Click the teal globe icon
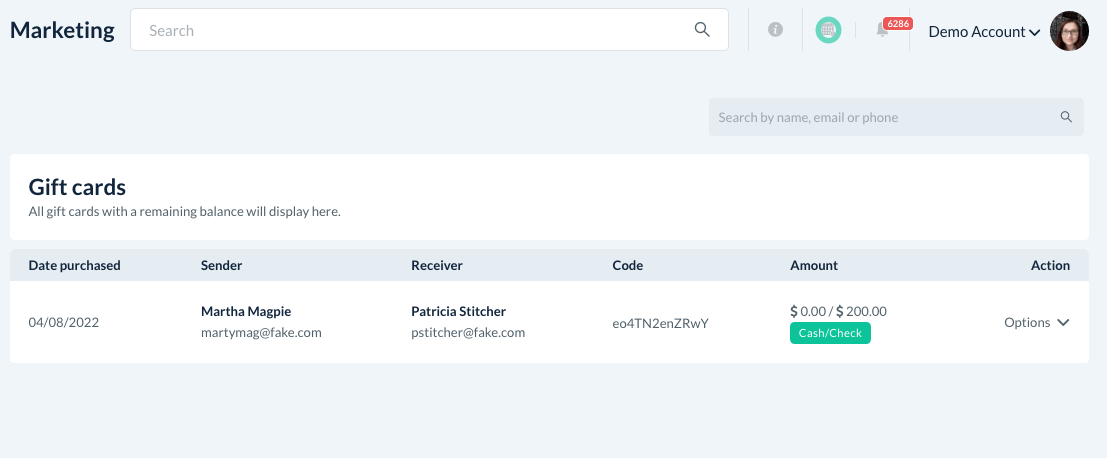The height and width of the screenshot is (458, 1107). [828, 30]
